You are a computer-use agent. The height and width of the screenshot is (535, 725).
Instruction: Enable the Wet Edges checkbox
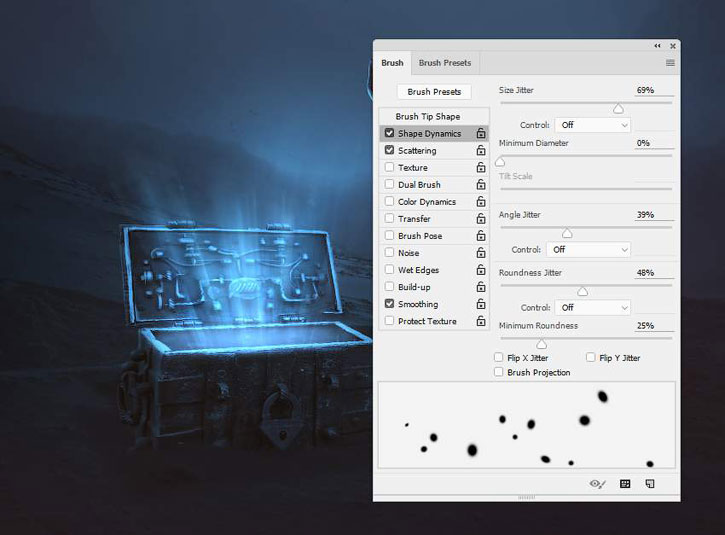[x=389, y=270]
